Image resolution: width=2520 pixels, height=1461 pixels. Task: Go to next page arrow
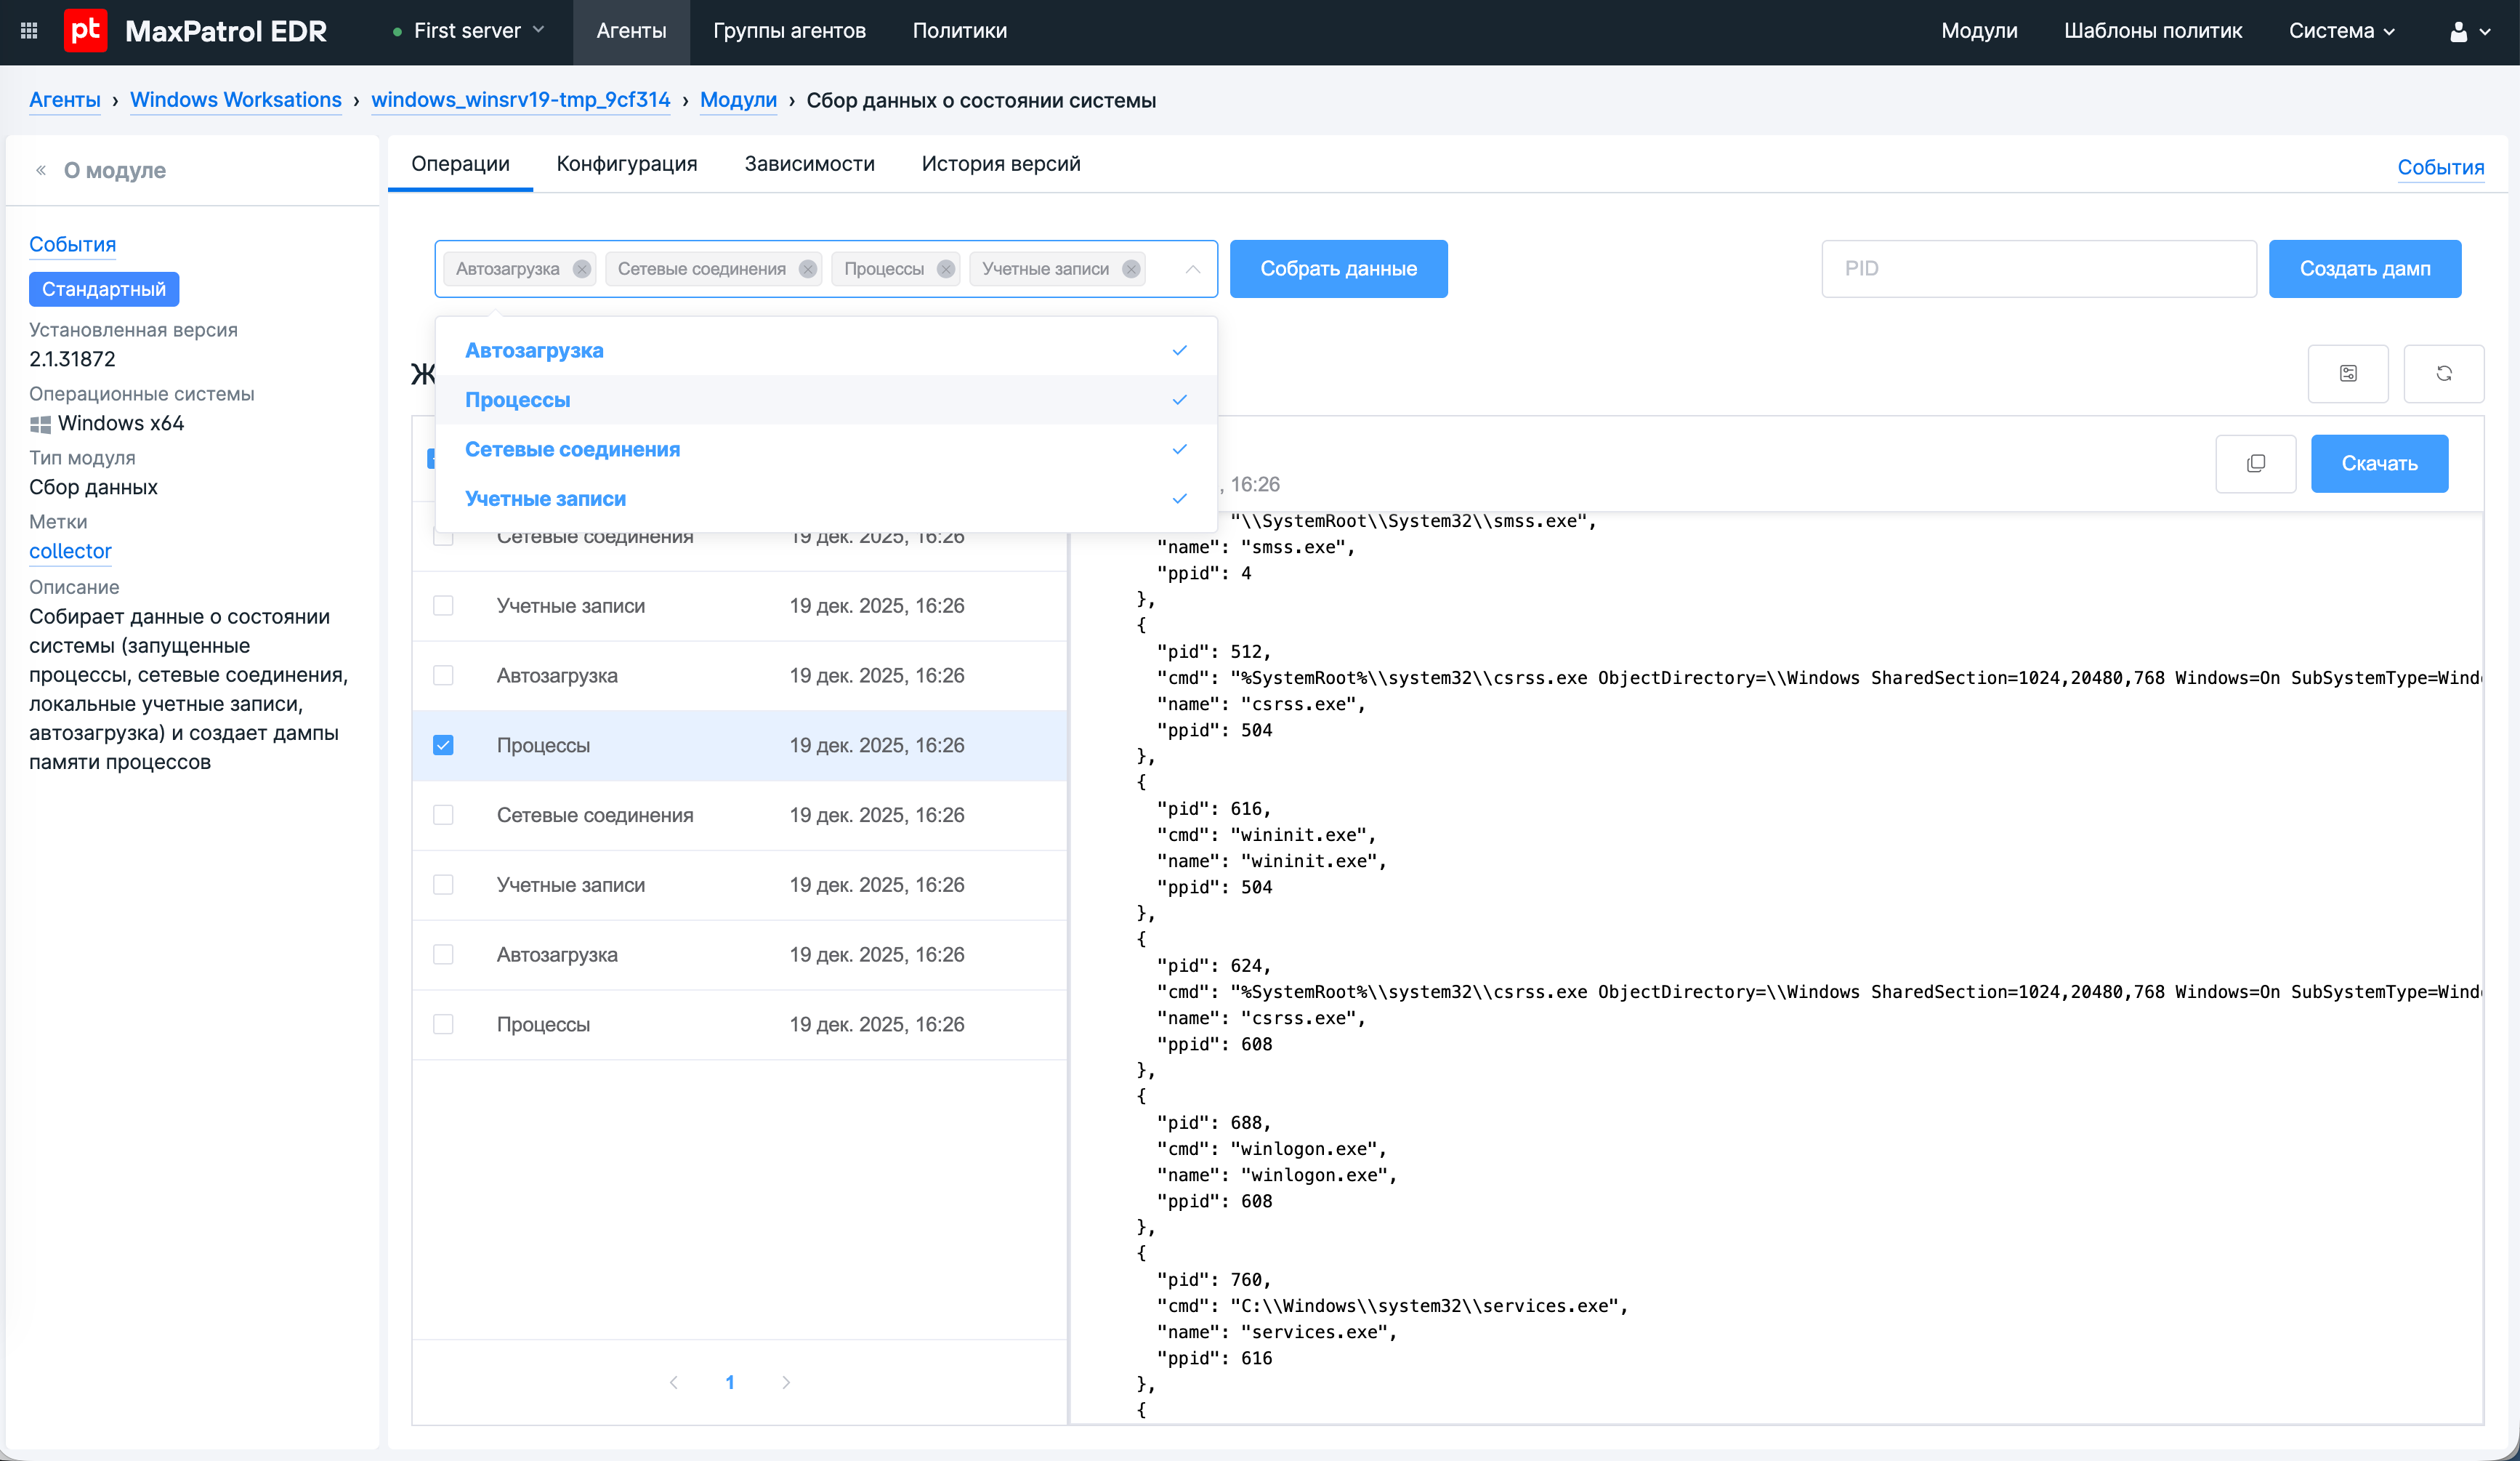[x=786, y=1382]
